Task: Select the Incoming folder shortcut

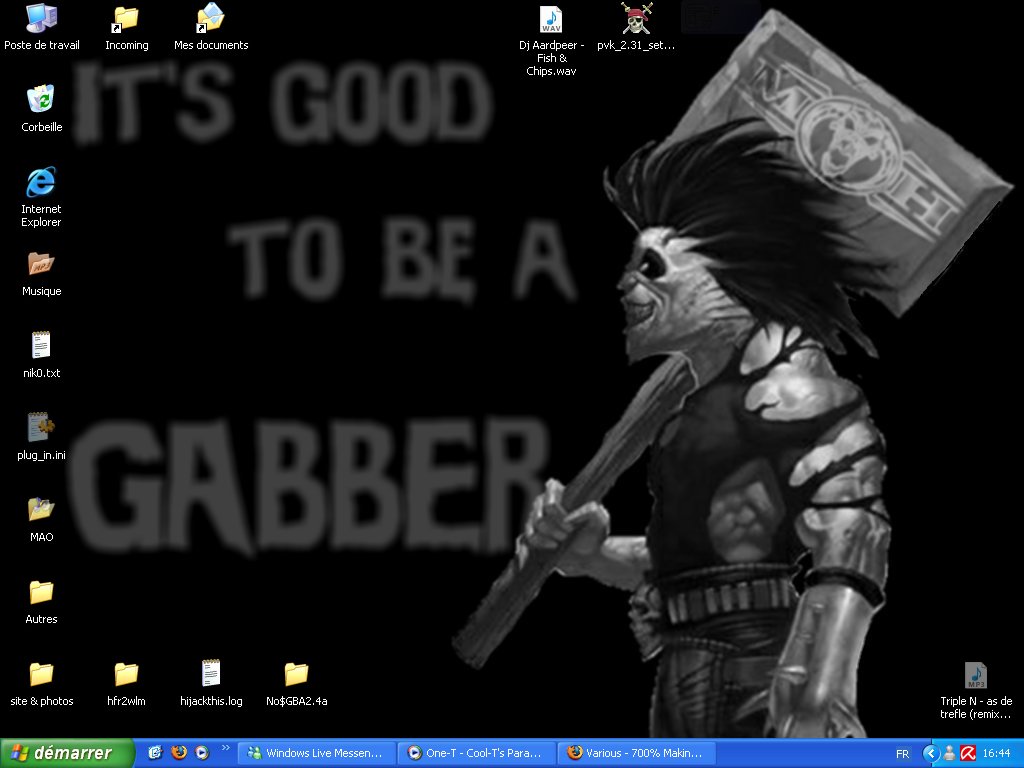Action: tap(126, 27)
